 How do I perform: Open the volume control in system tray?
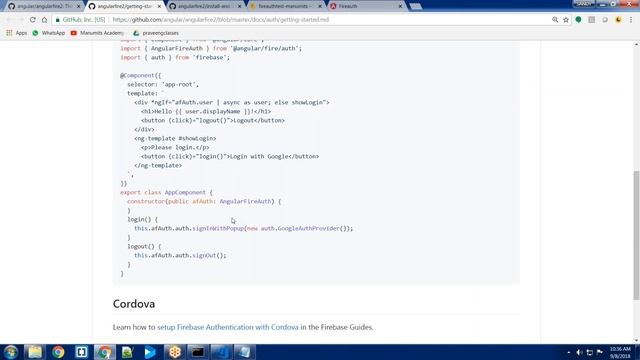(579, 352)
